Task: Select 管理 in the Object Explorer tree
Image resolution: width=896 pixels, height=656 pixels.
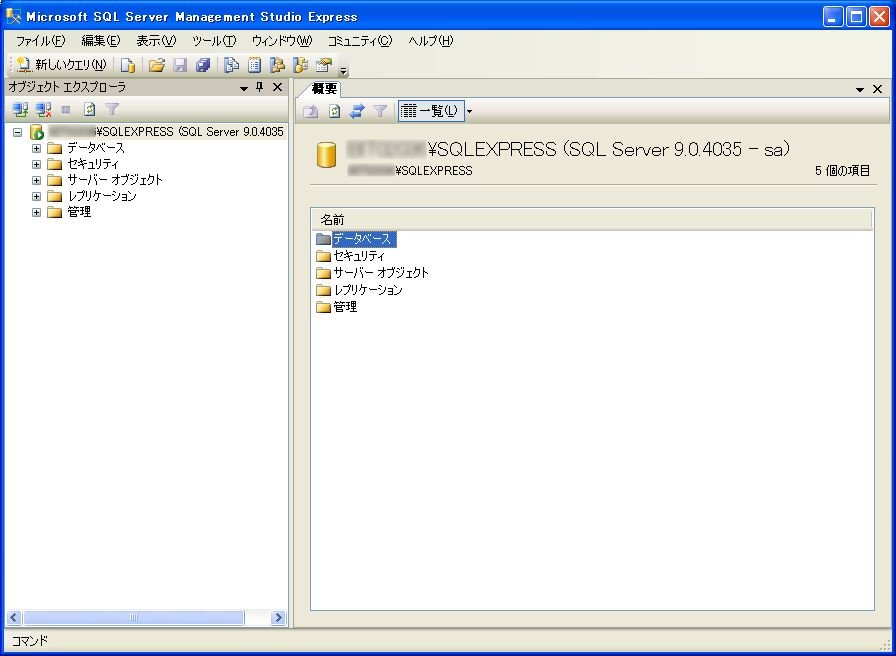Action: (x=79, y=212)
